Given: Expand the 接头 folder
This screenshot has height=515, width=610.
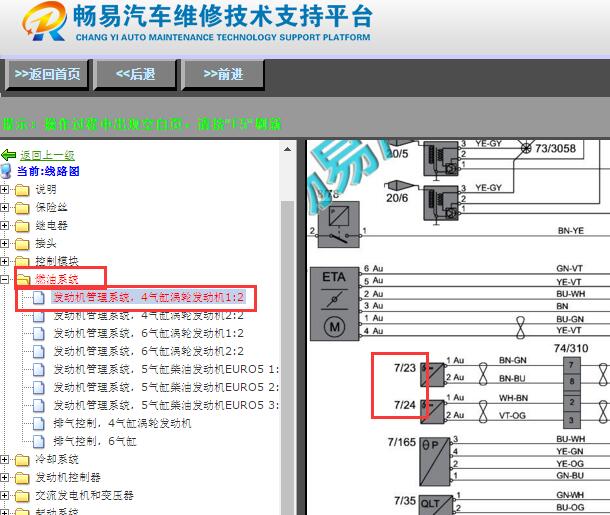Looking at the screenshot, I should (x=5, y=243).
